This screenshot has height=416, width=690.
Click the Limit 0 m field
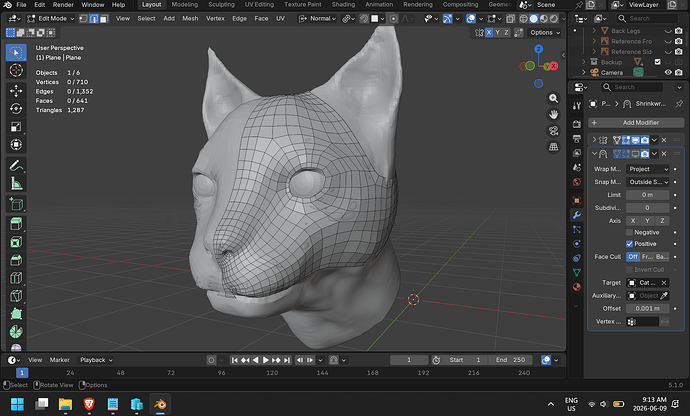coord(648,195)
